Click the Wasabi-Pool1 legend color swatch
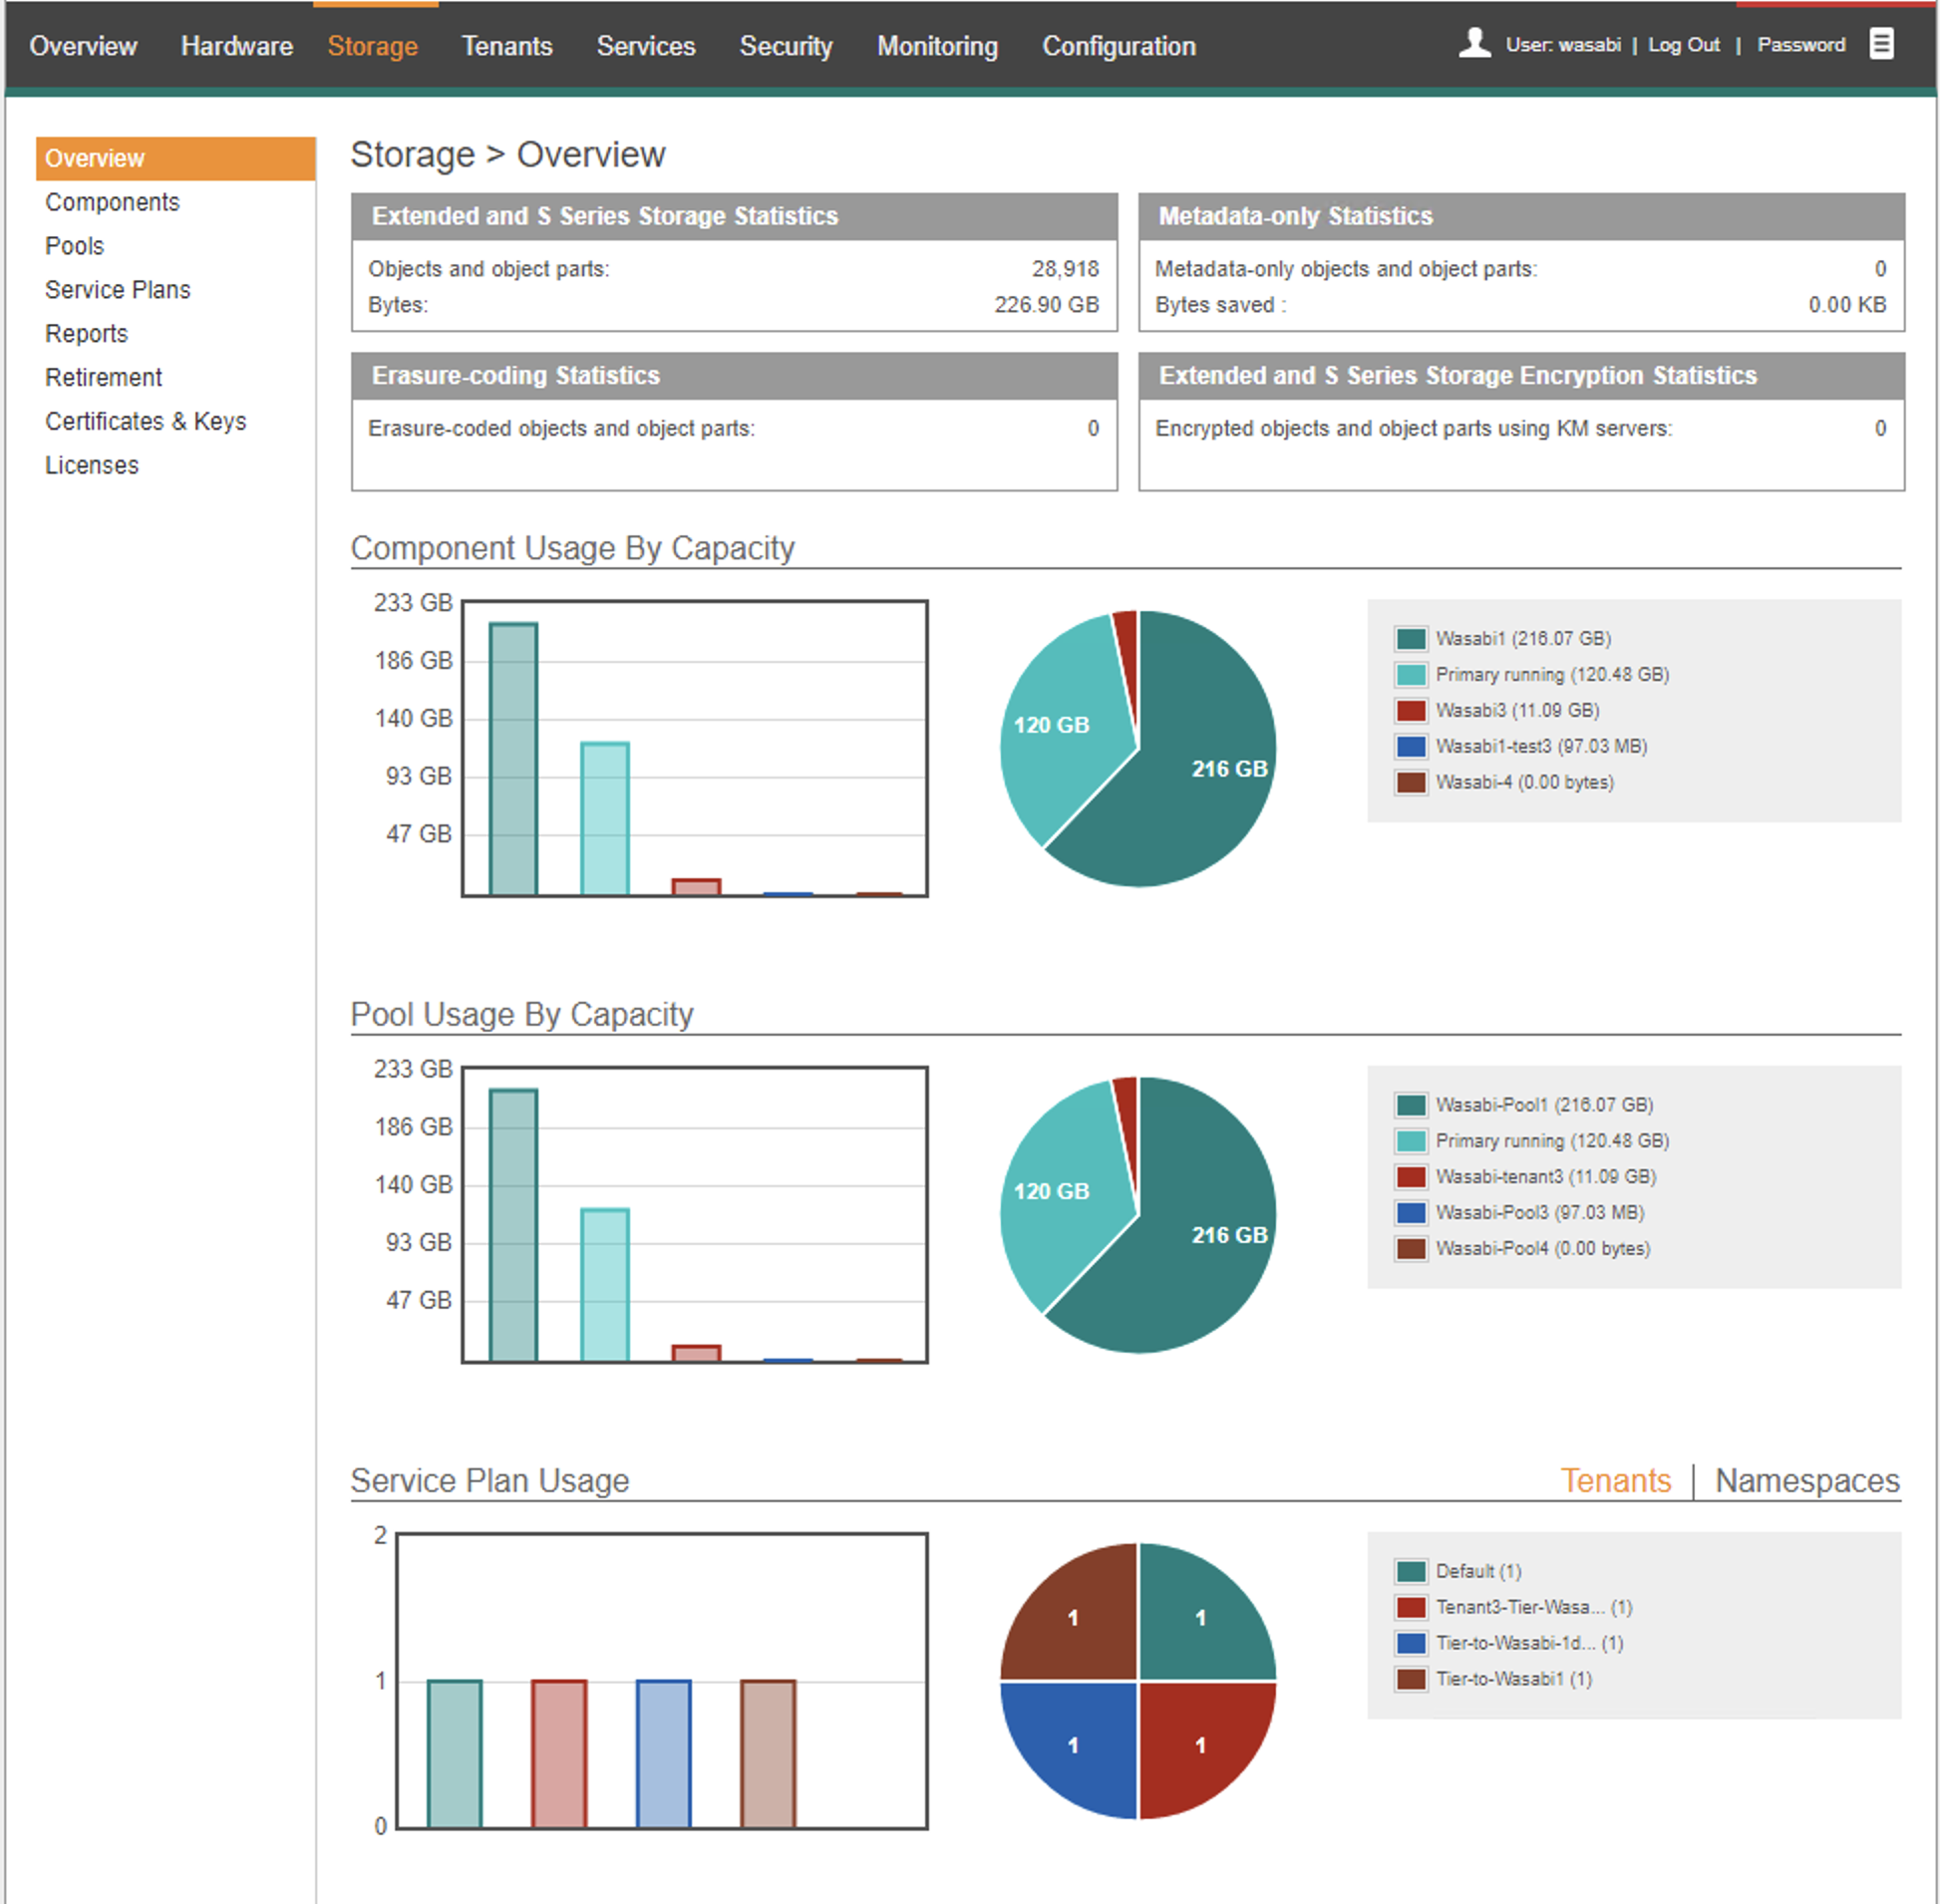Image resolution: width=1940 pixels, height=1904 pixels. click(x=1411, y=1105)
